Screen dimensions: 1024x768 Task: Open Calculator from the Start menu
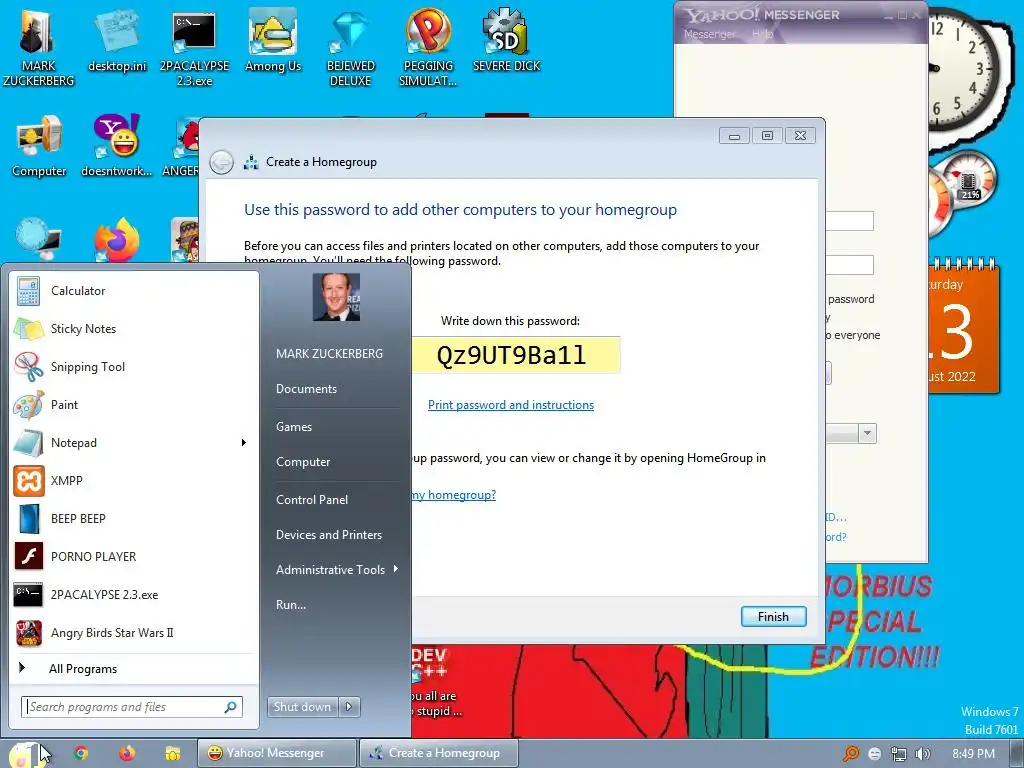134,291
